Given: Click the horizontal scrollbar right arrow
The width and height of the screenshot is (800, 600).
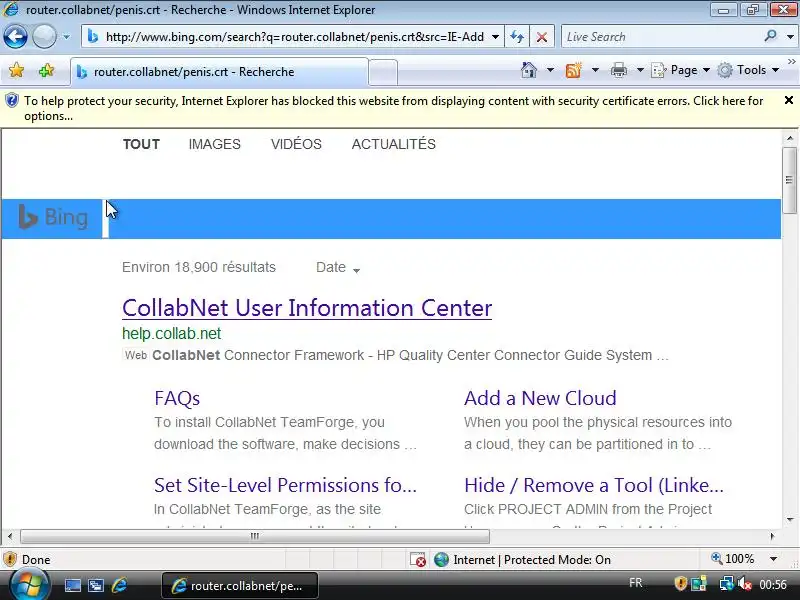Looking at the screenshot, I should click(x=772, y=536).
